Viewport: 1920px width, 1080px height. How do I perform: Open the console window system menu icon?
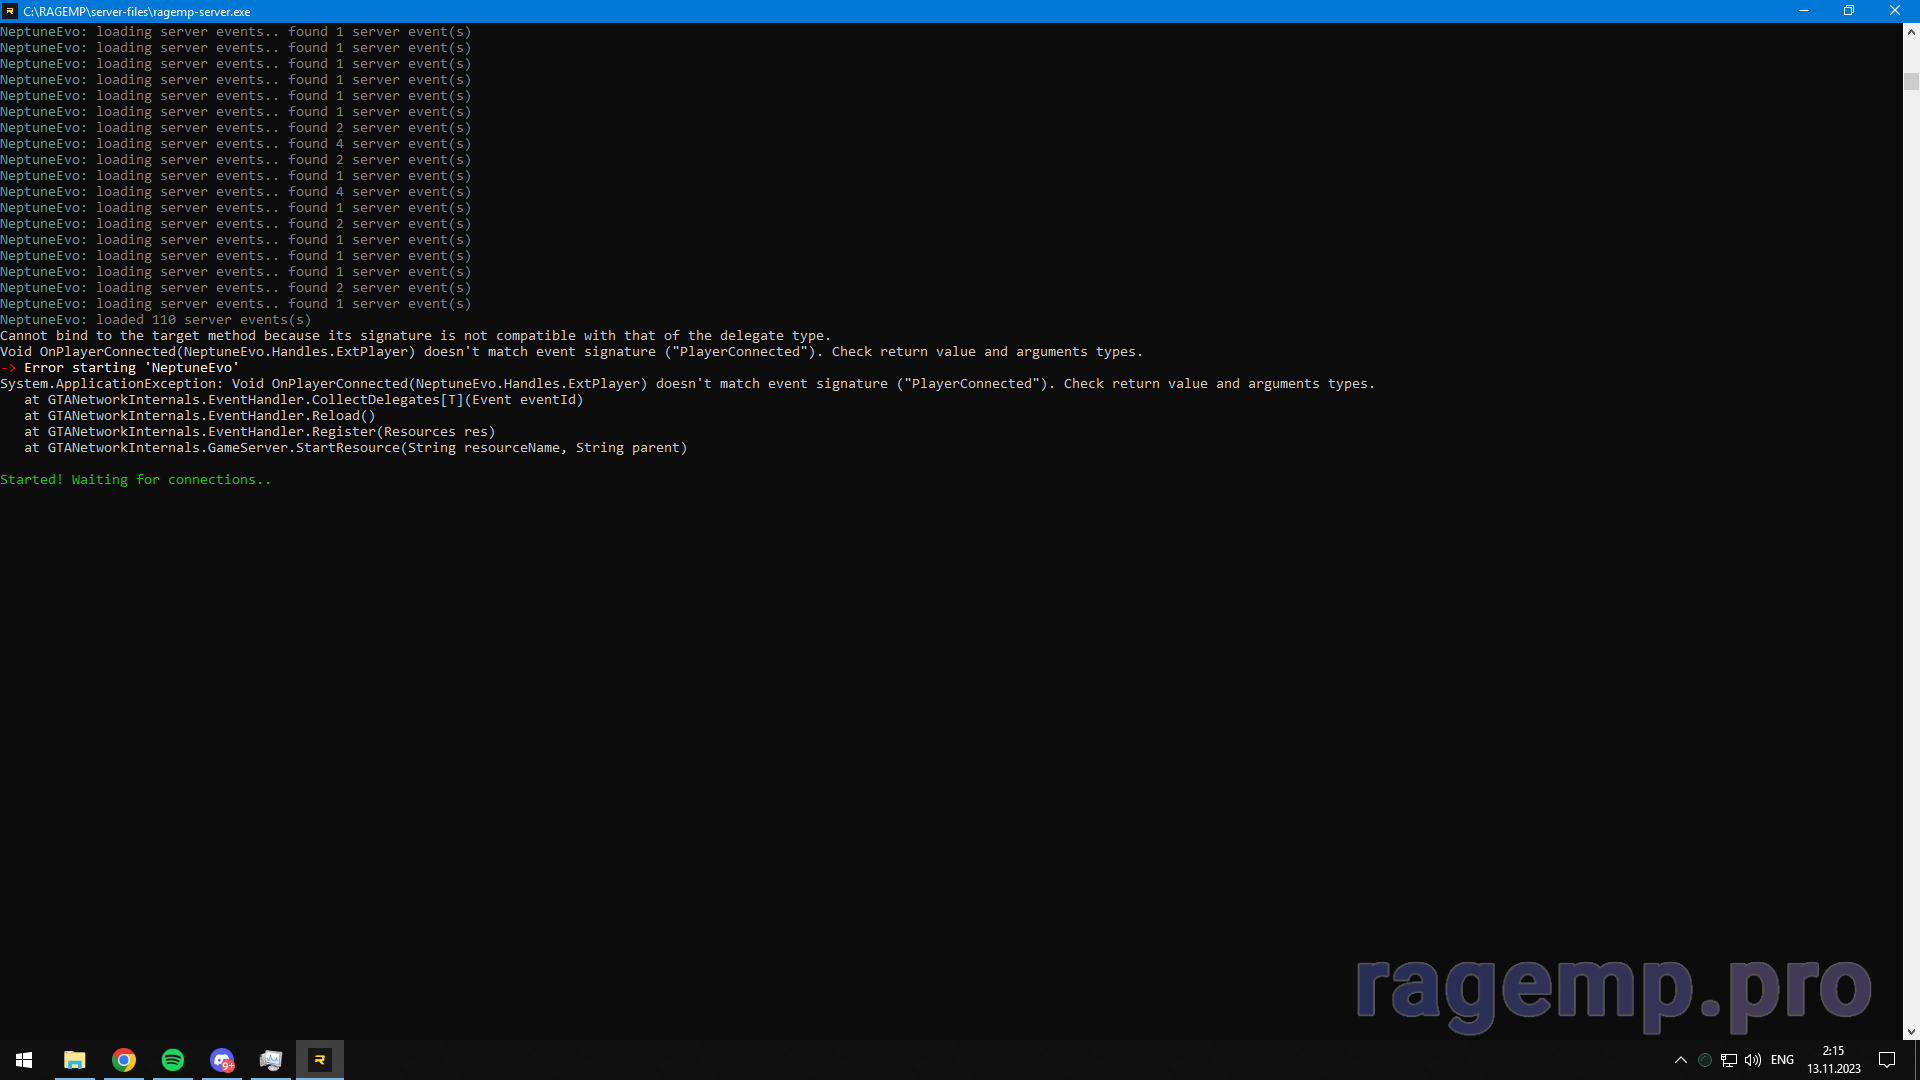pos(10,11)
